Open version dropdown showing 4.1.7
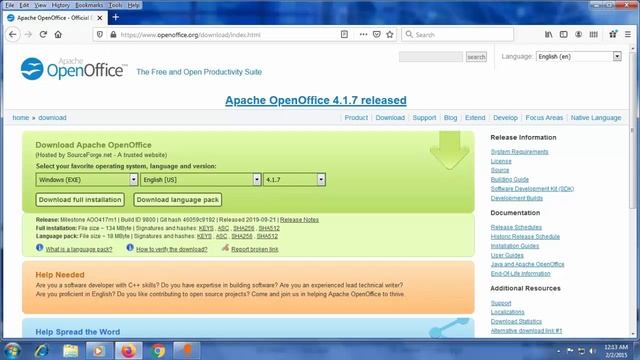This screenshot has width=640, height=360. (x=294, y=180)
